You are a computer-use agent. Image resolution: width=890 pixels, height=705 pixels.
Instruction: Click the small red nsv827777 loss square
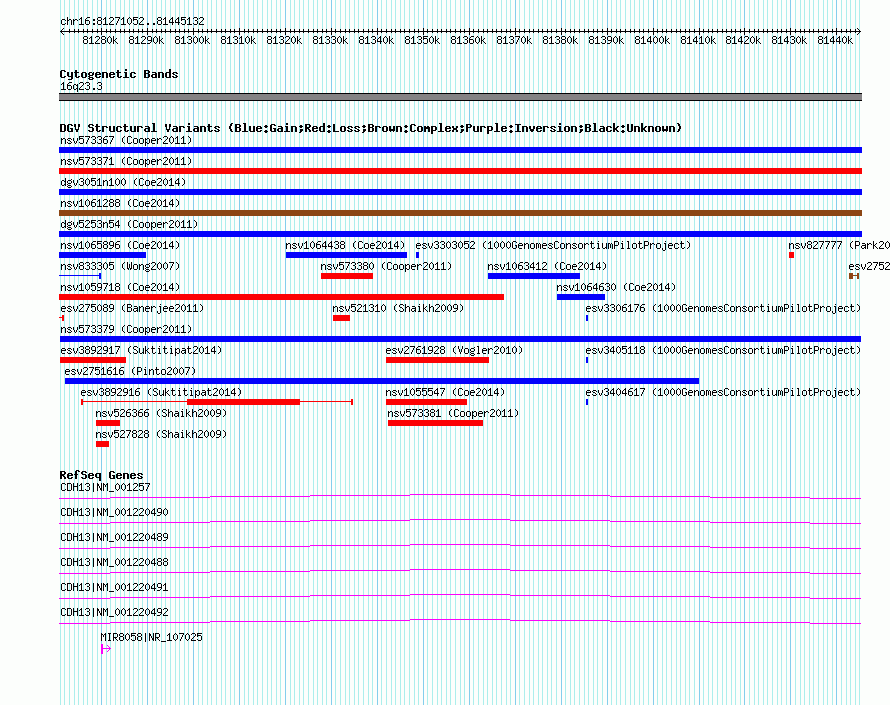pyautogui.click(x=791, y=255)
